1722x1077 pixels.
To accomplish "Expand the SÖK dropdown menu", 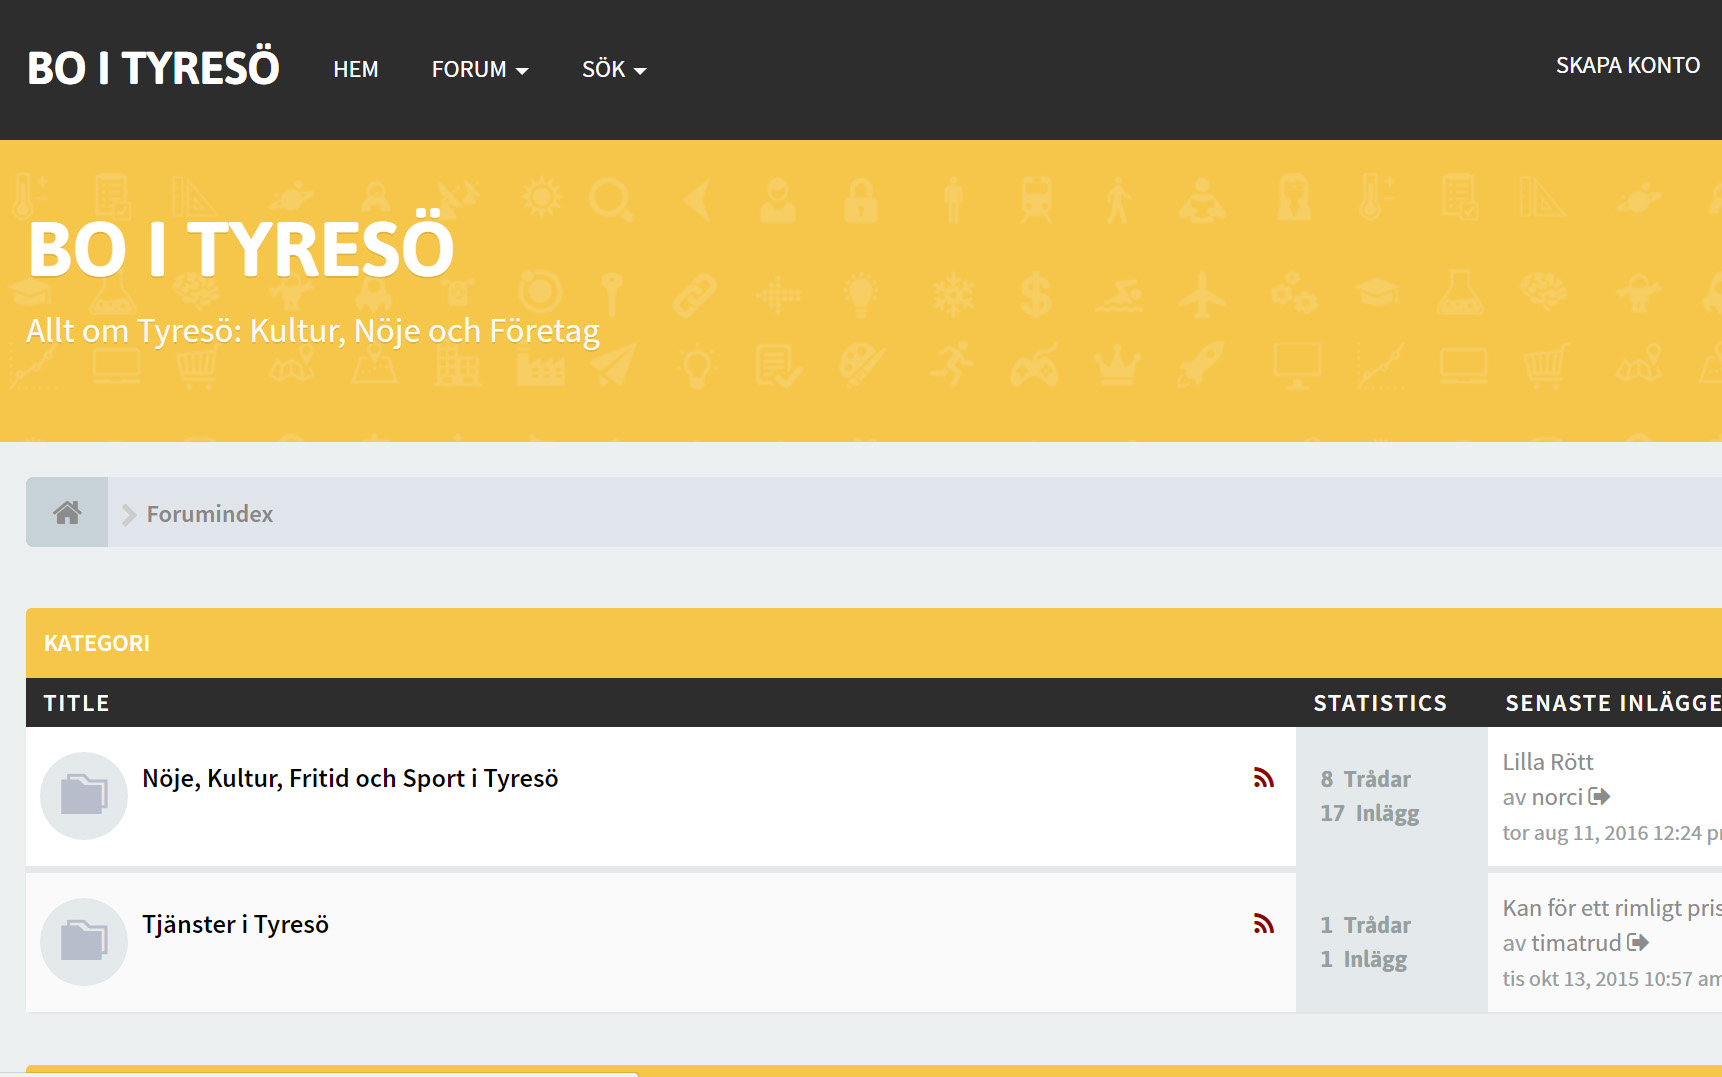I will (614, 70).
